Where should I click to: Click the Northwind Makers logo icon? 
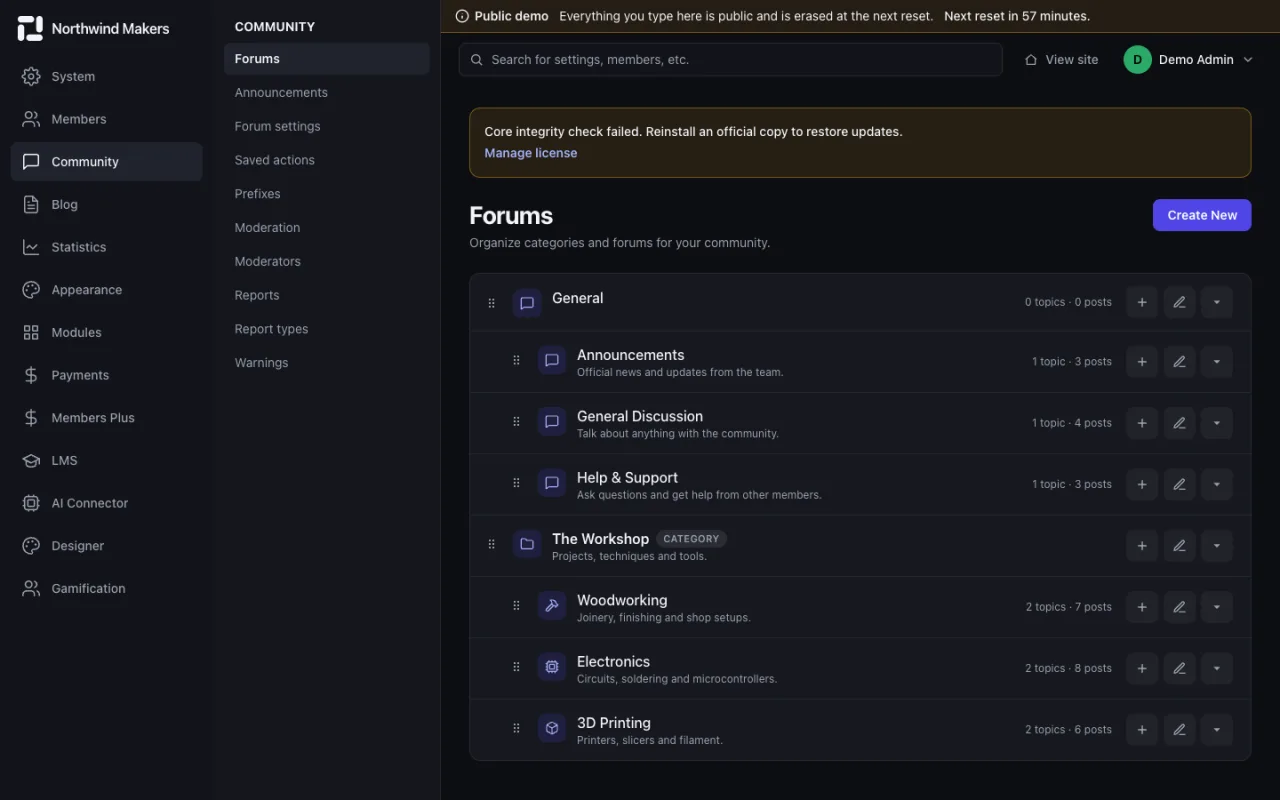tap(31, 28)
